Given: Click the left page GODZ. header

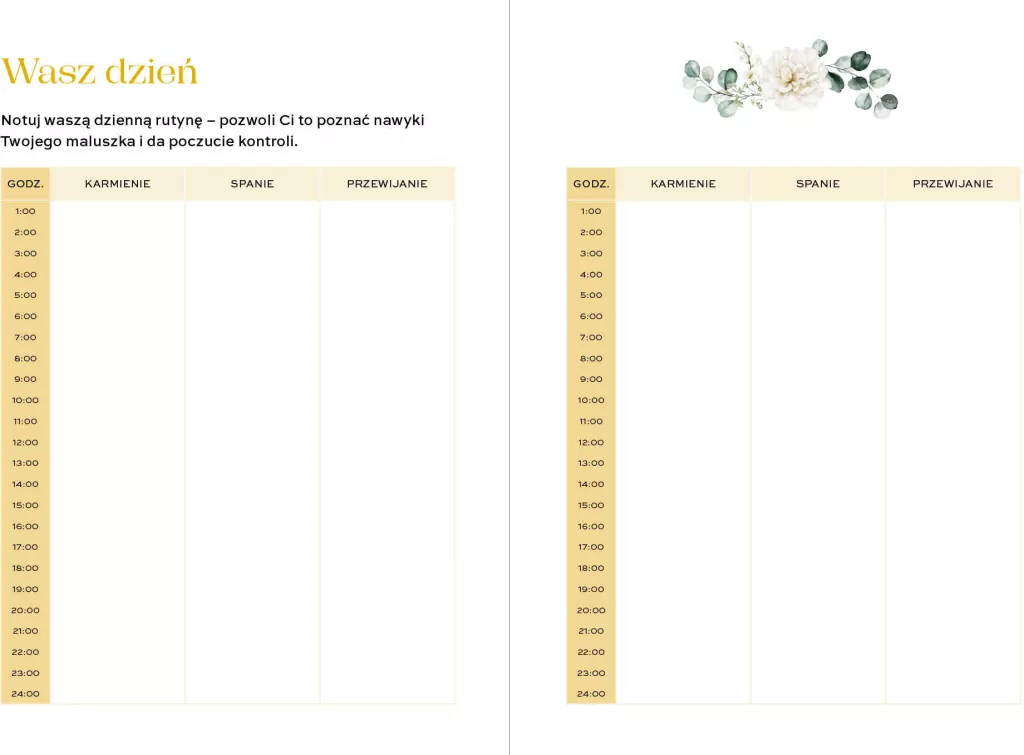Looking at the screenshot, I should (25, 184).
